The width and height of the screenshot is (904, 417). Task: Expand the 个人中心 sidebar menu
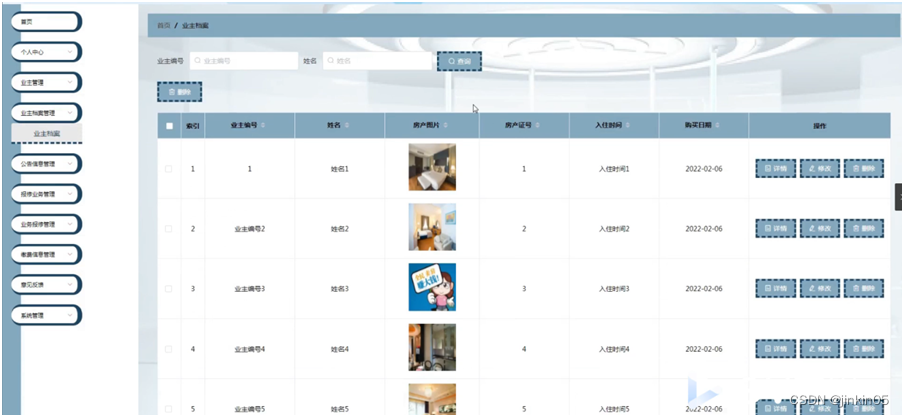[45, 51]
